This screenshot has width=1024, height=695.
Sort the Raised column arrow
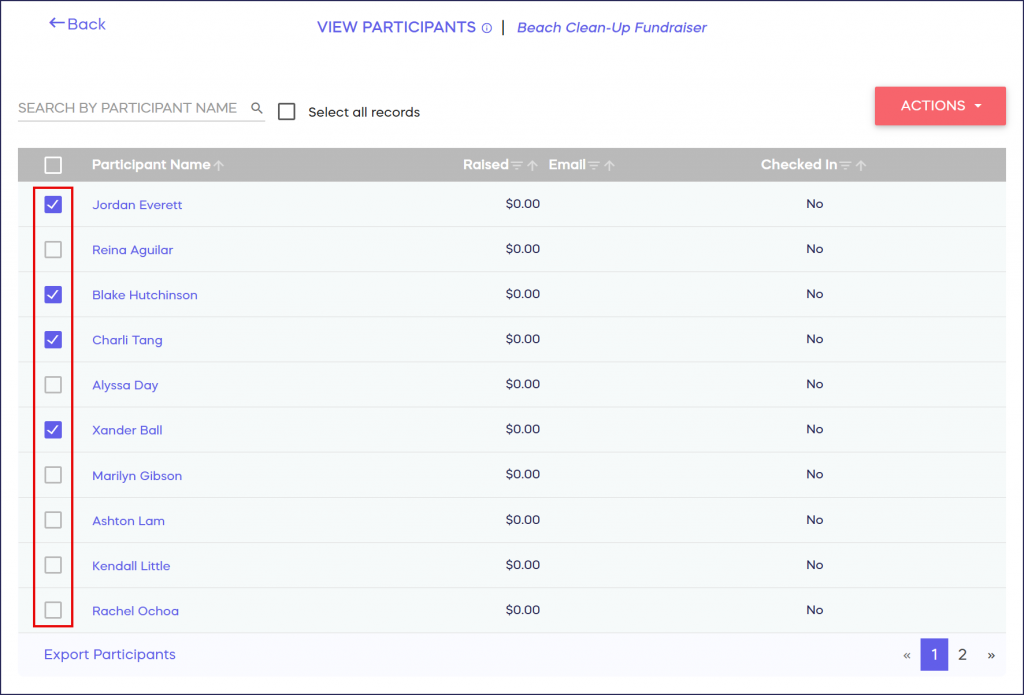[x=532, y=165]
